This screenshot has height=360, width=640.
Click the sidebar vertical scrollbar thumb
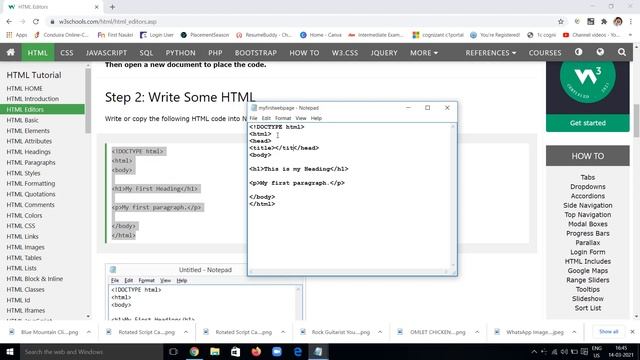(x=88, y=101)
